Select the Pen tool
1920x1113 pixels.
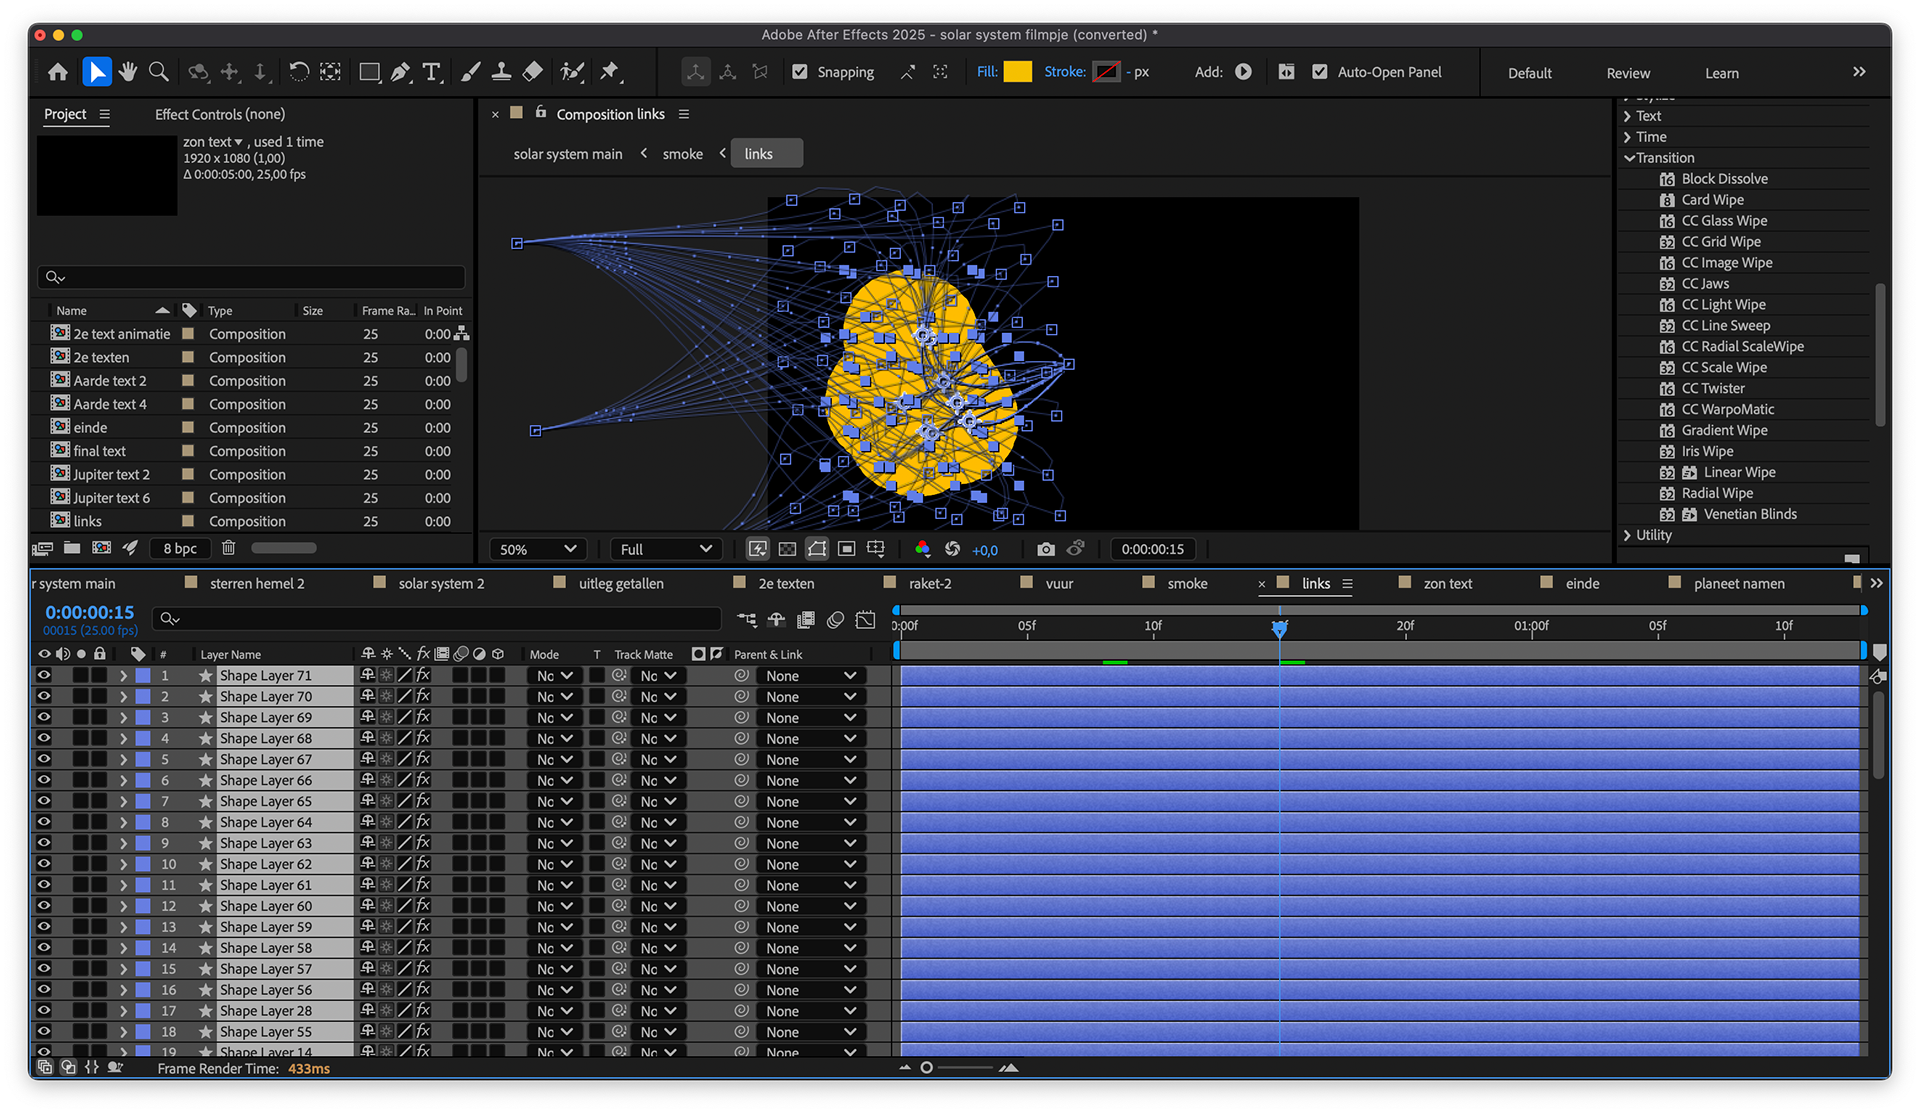coord(400,72)
